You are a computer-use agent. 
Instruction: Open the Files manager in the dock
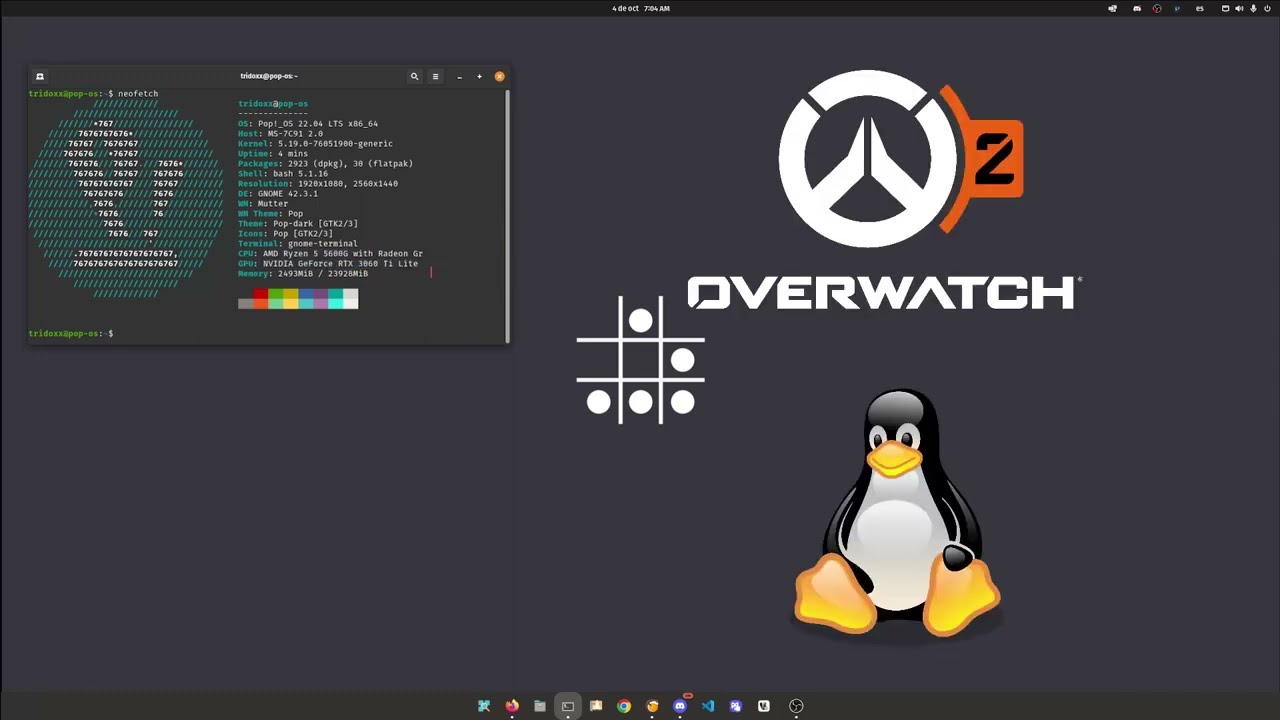(x=540, y=706)
